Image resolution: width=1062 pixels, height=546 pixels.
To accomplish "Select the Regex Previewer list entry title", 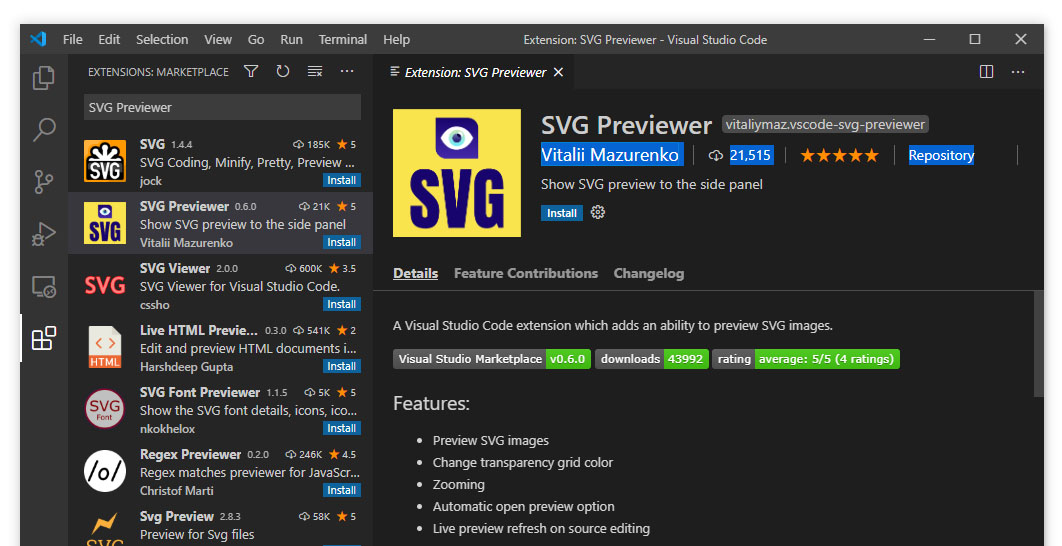I will coord(190,454).
